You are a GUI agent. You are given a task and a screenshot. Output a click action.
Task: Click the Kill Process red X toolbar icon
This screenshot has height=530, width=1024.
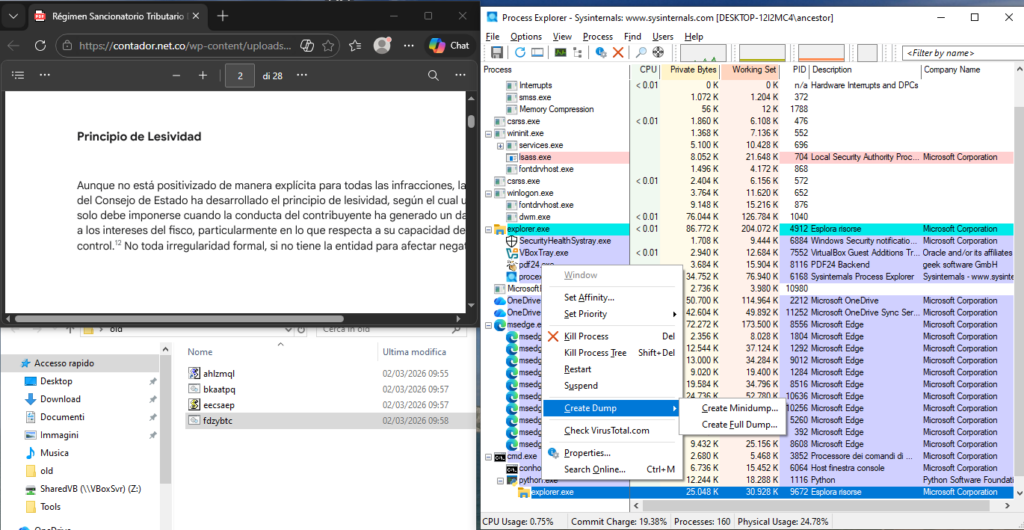pyautogui.click(x=617, y=52)
